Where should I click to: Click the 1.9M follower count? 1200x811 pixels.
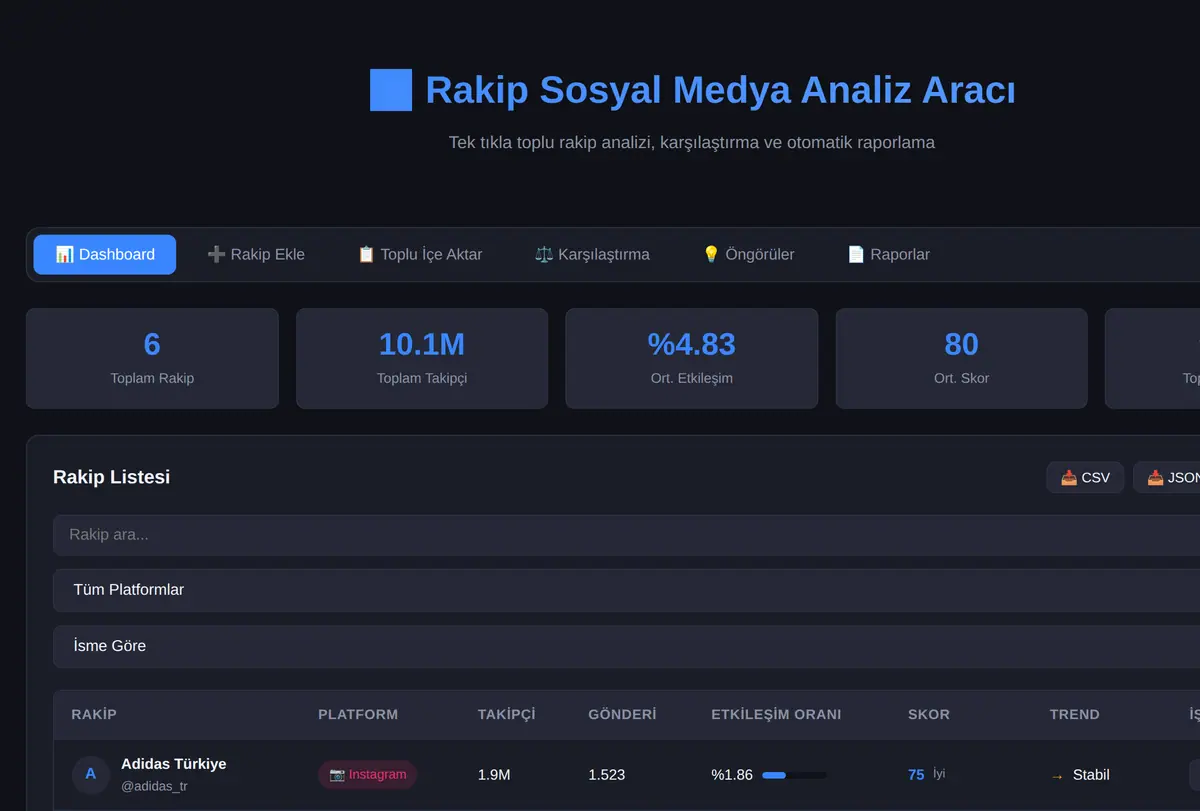(494, 774)
